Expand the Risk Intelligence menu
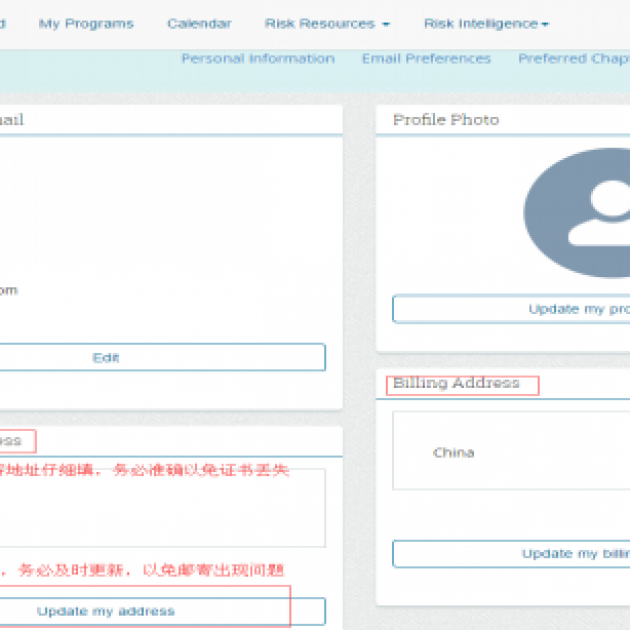The width and height of the screenshot is (630, 630). 486,24
